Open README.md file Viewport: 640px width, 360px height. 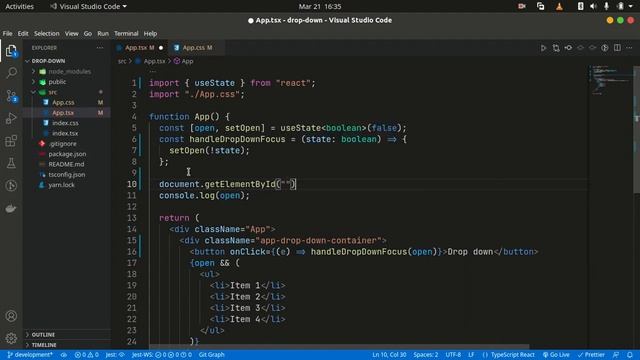click(66, 164)
